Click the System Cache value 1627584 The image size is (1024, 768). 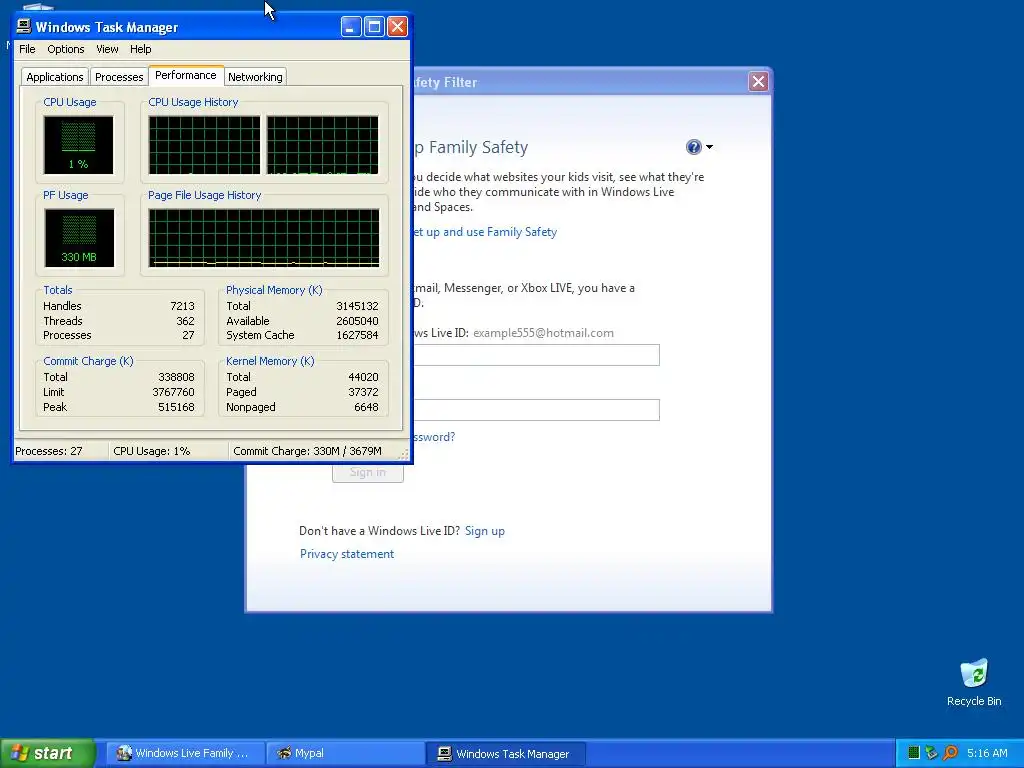(x=357, y=336)
